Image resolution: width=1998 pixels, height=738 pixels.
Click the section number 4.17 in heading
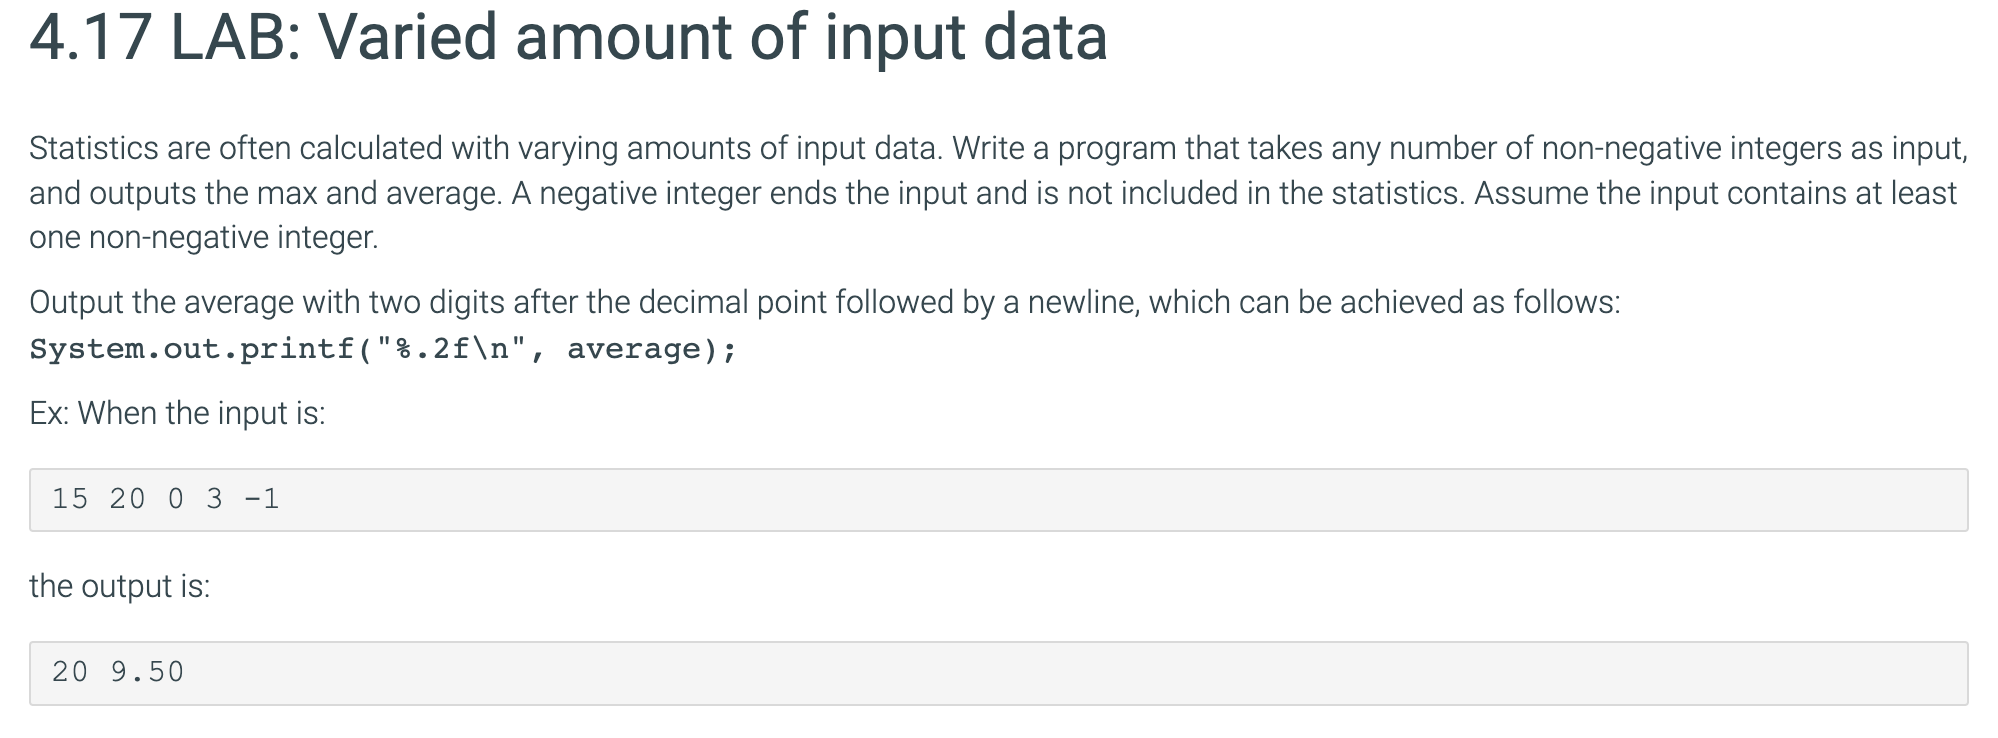(x=91, y=39)
